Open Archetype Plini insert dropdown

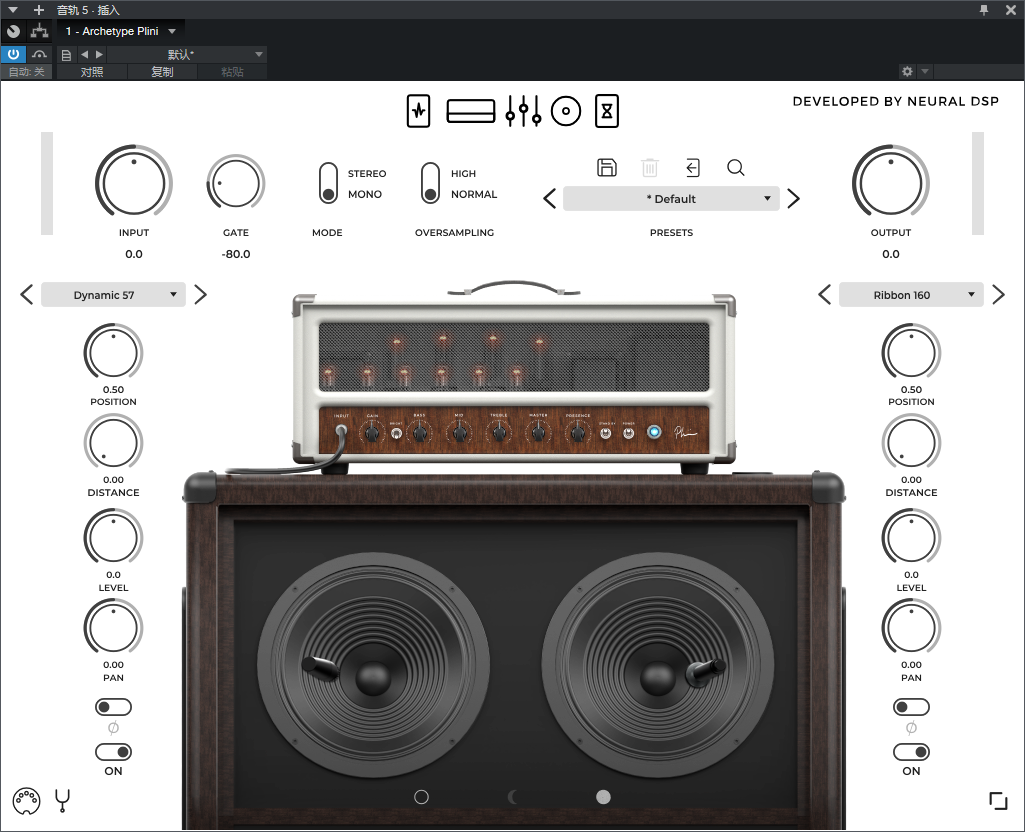tap(120, 31)
